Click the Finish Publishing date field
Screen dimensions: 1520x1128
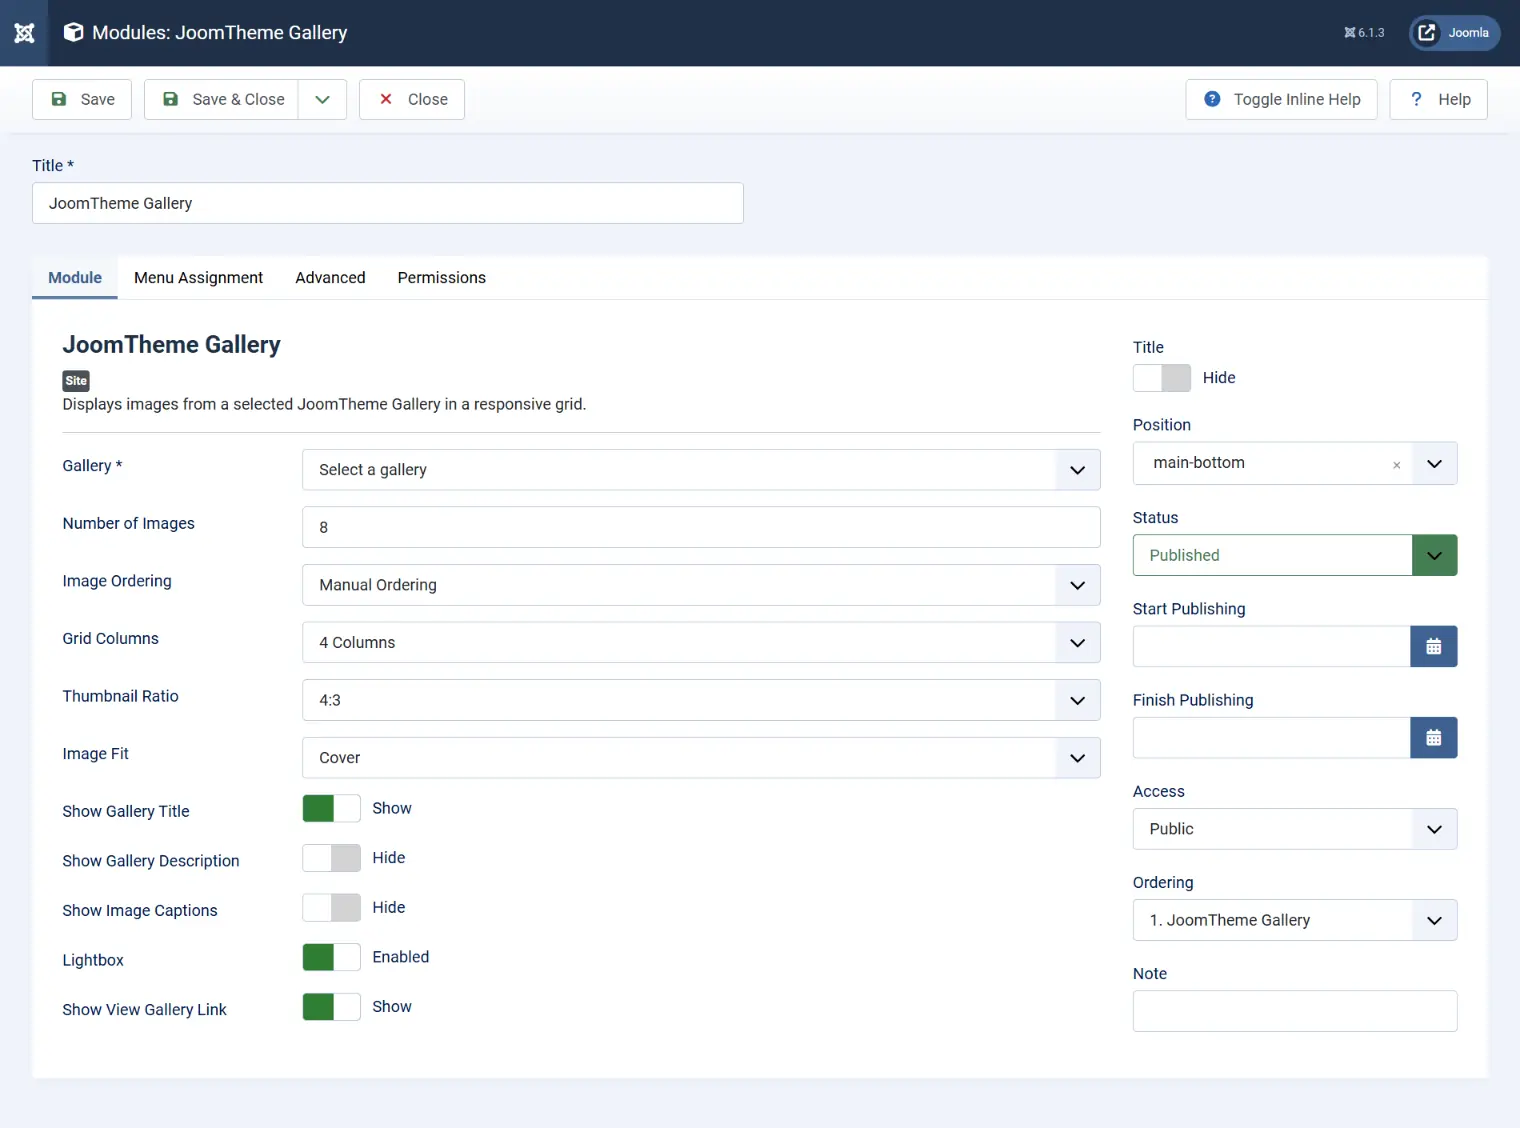click(1271, 738)
